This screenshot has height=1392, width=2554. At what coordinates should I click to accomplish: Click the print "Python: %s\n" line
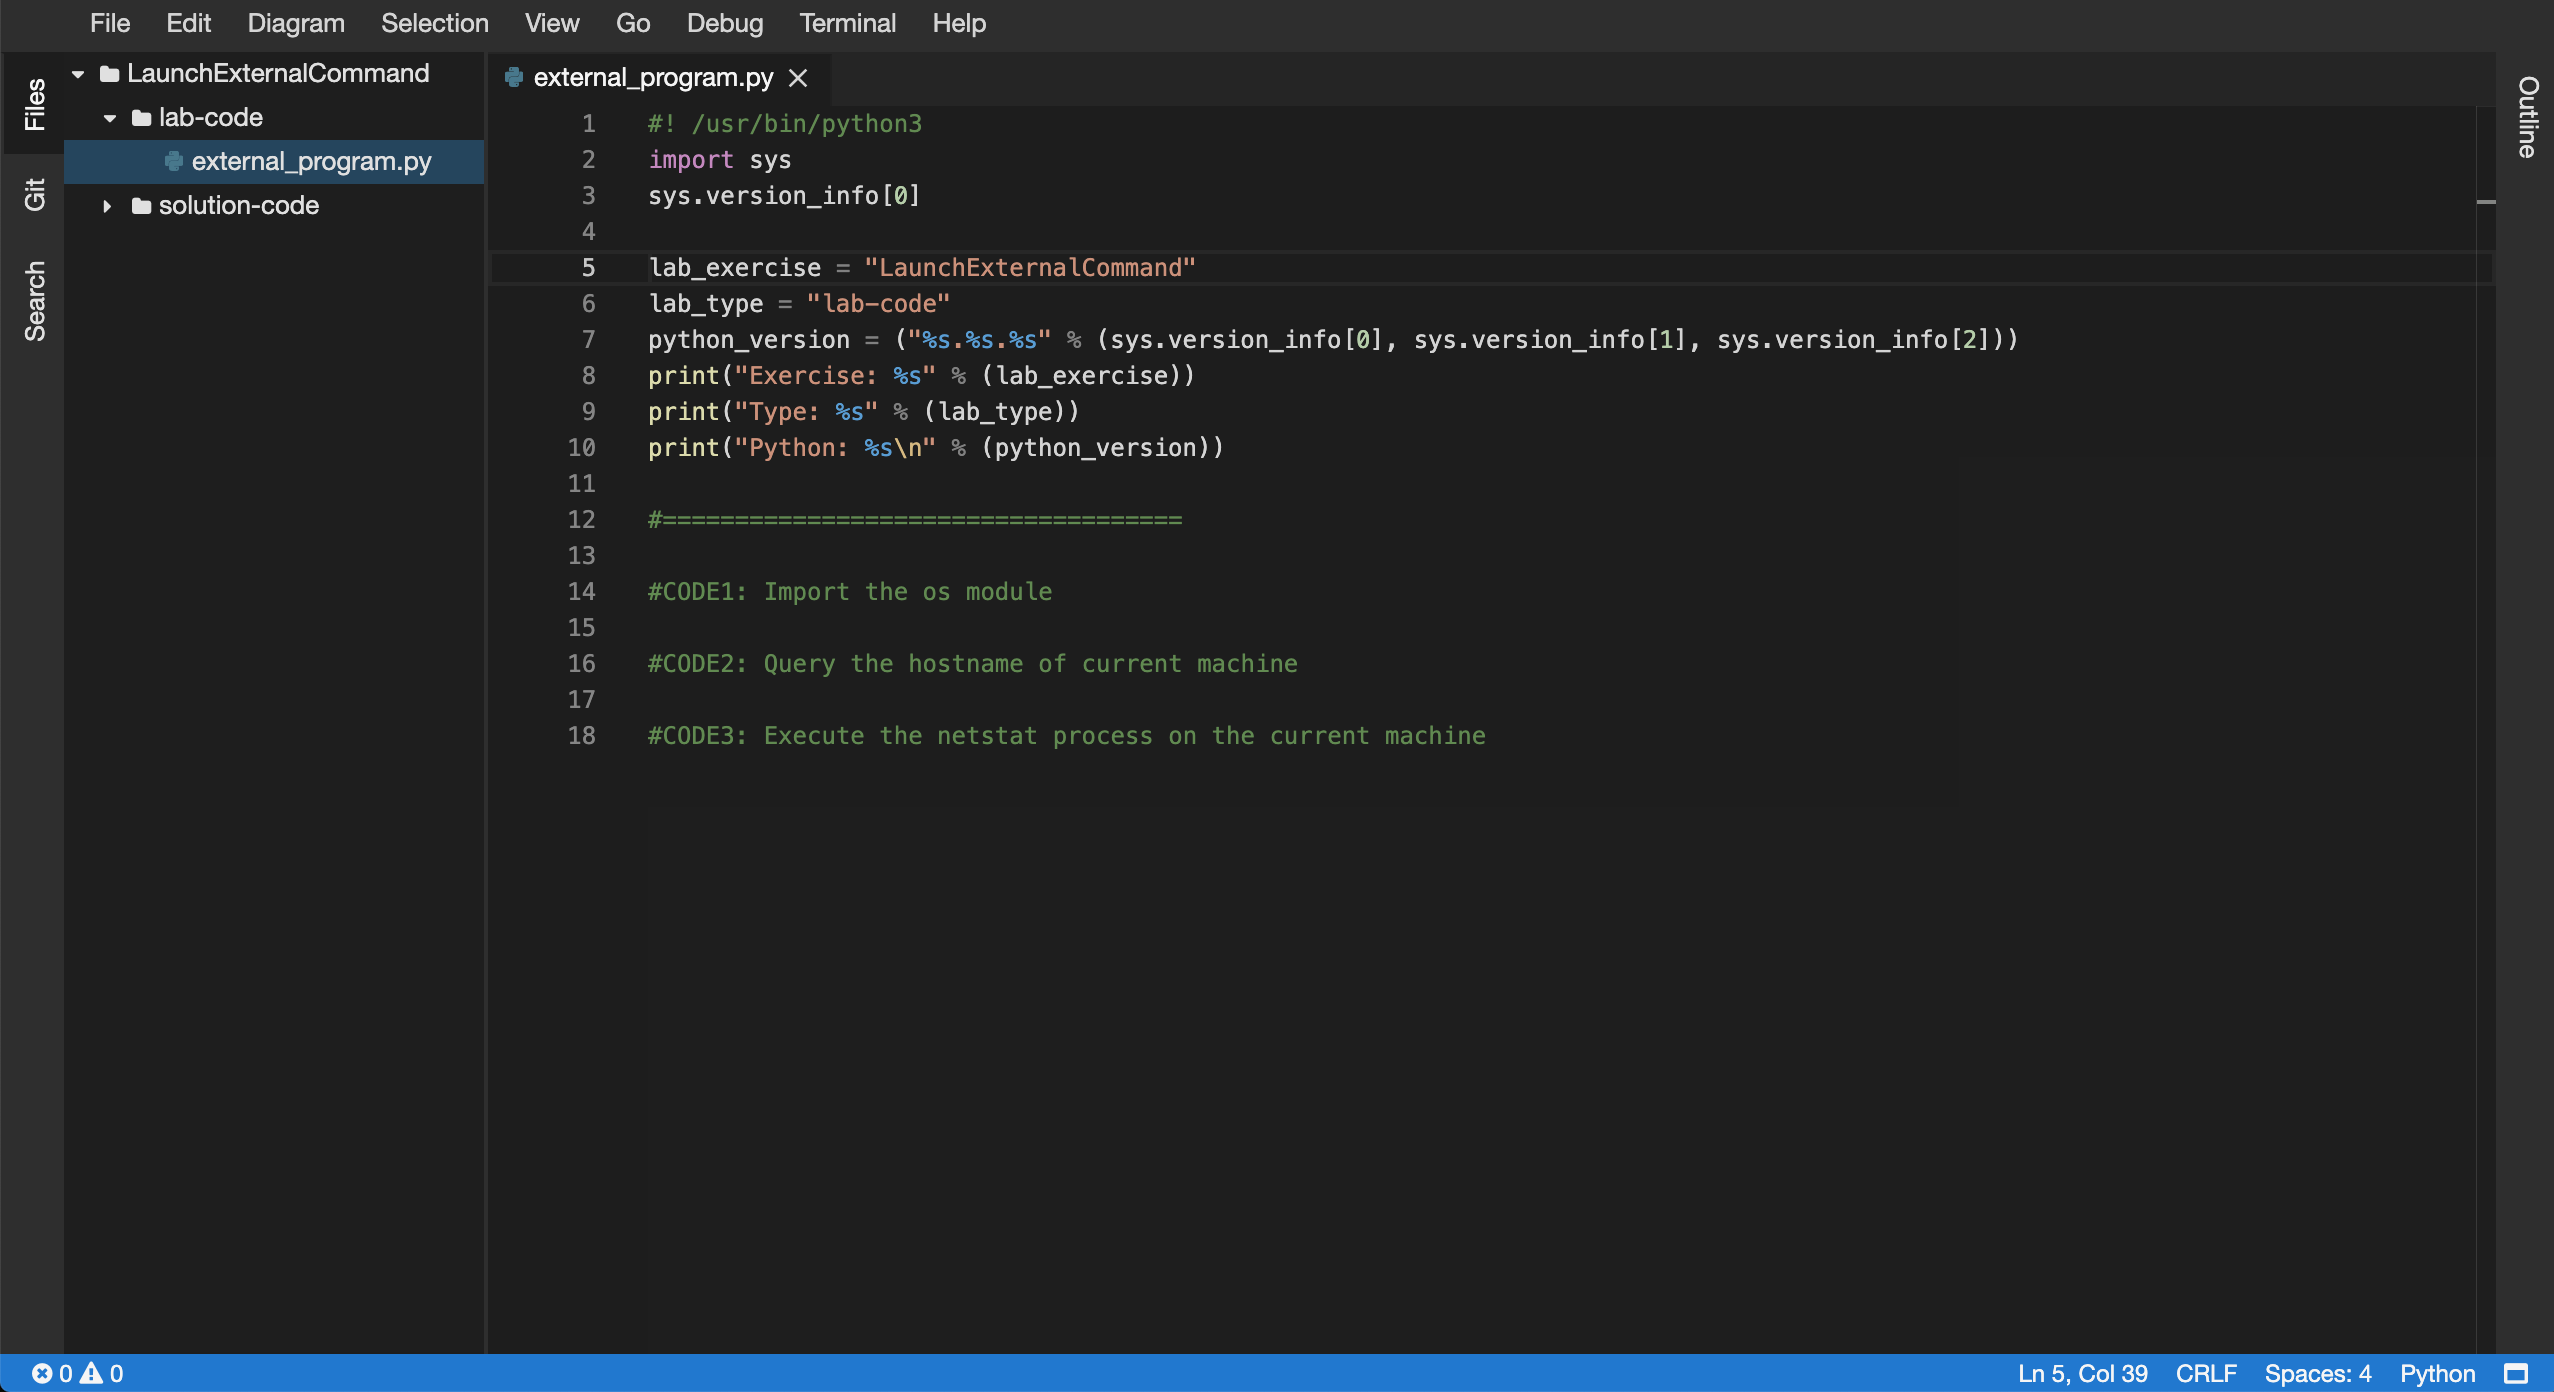(936, 447)
